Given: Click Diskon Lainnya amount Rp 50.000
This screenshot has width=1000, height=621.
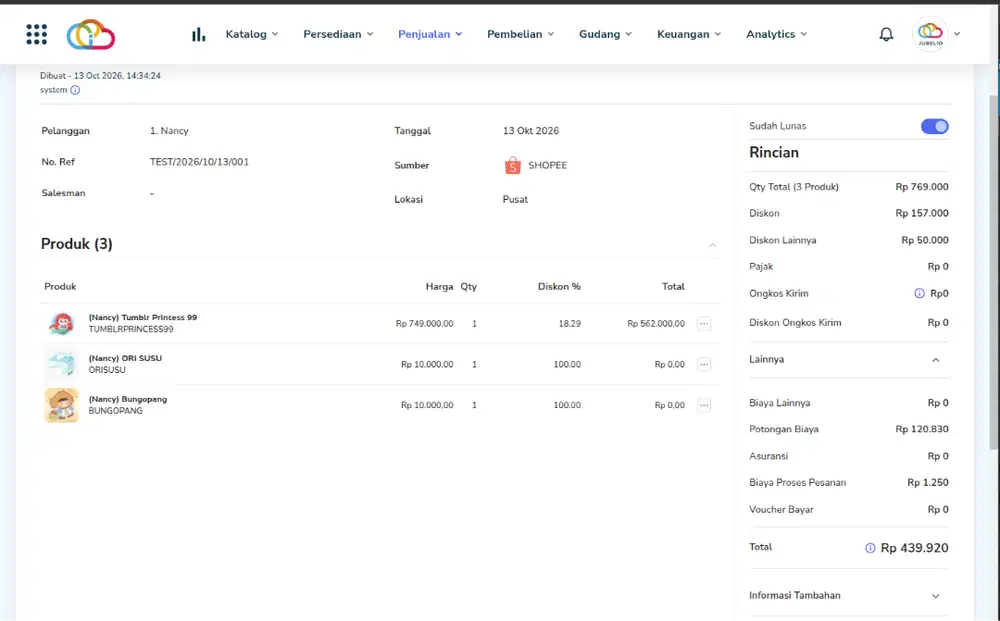Looking at the screenshot, I should coord(925,240).
